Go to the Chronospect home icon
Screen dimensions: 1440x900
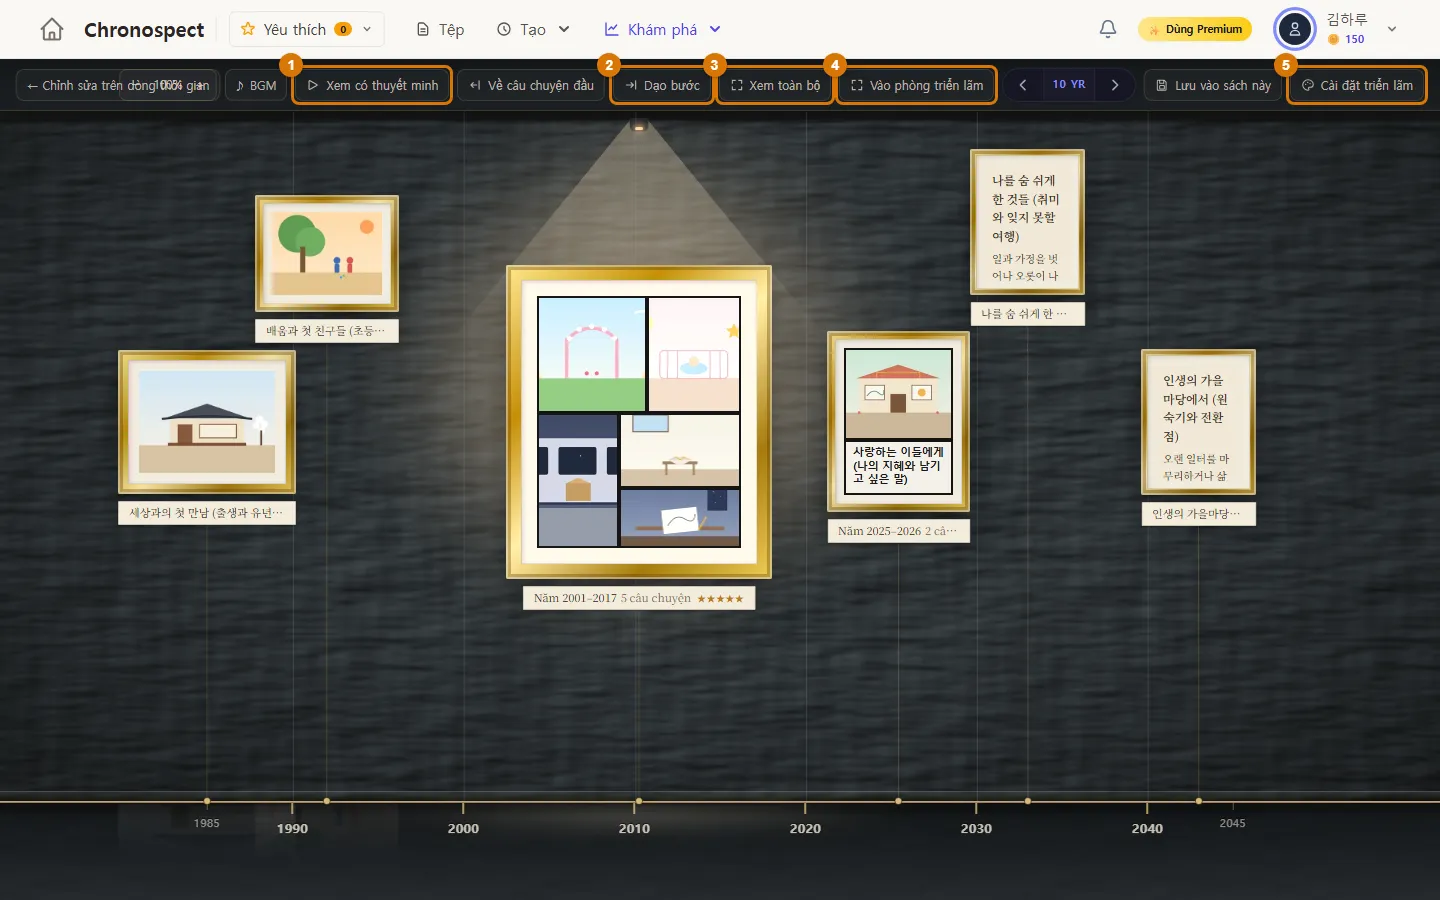click(52, 29)
